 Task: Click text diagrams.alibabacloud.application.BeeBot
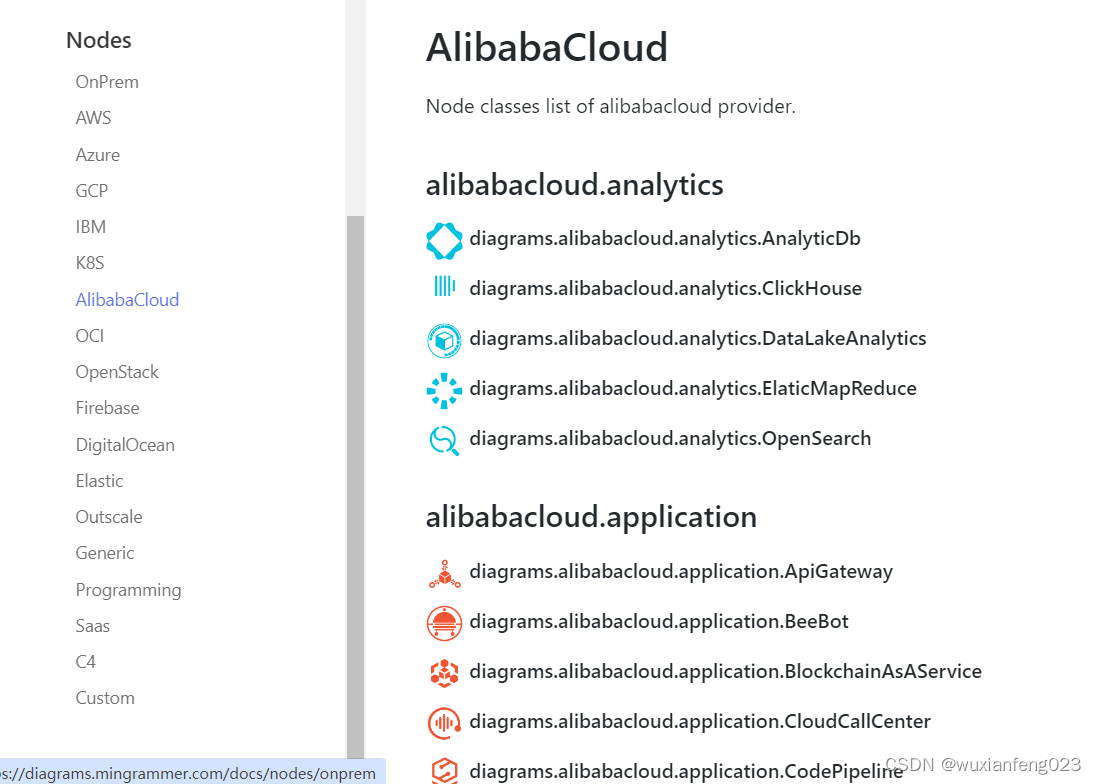point(659,621)
